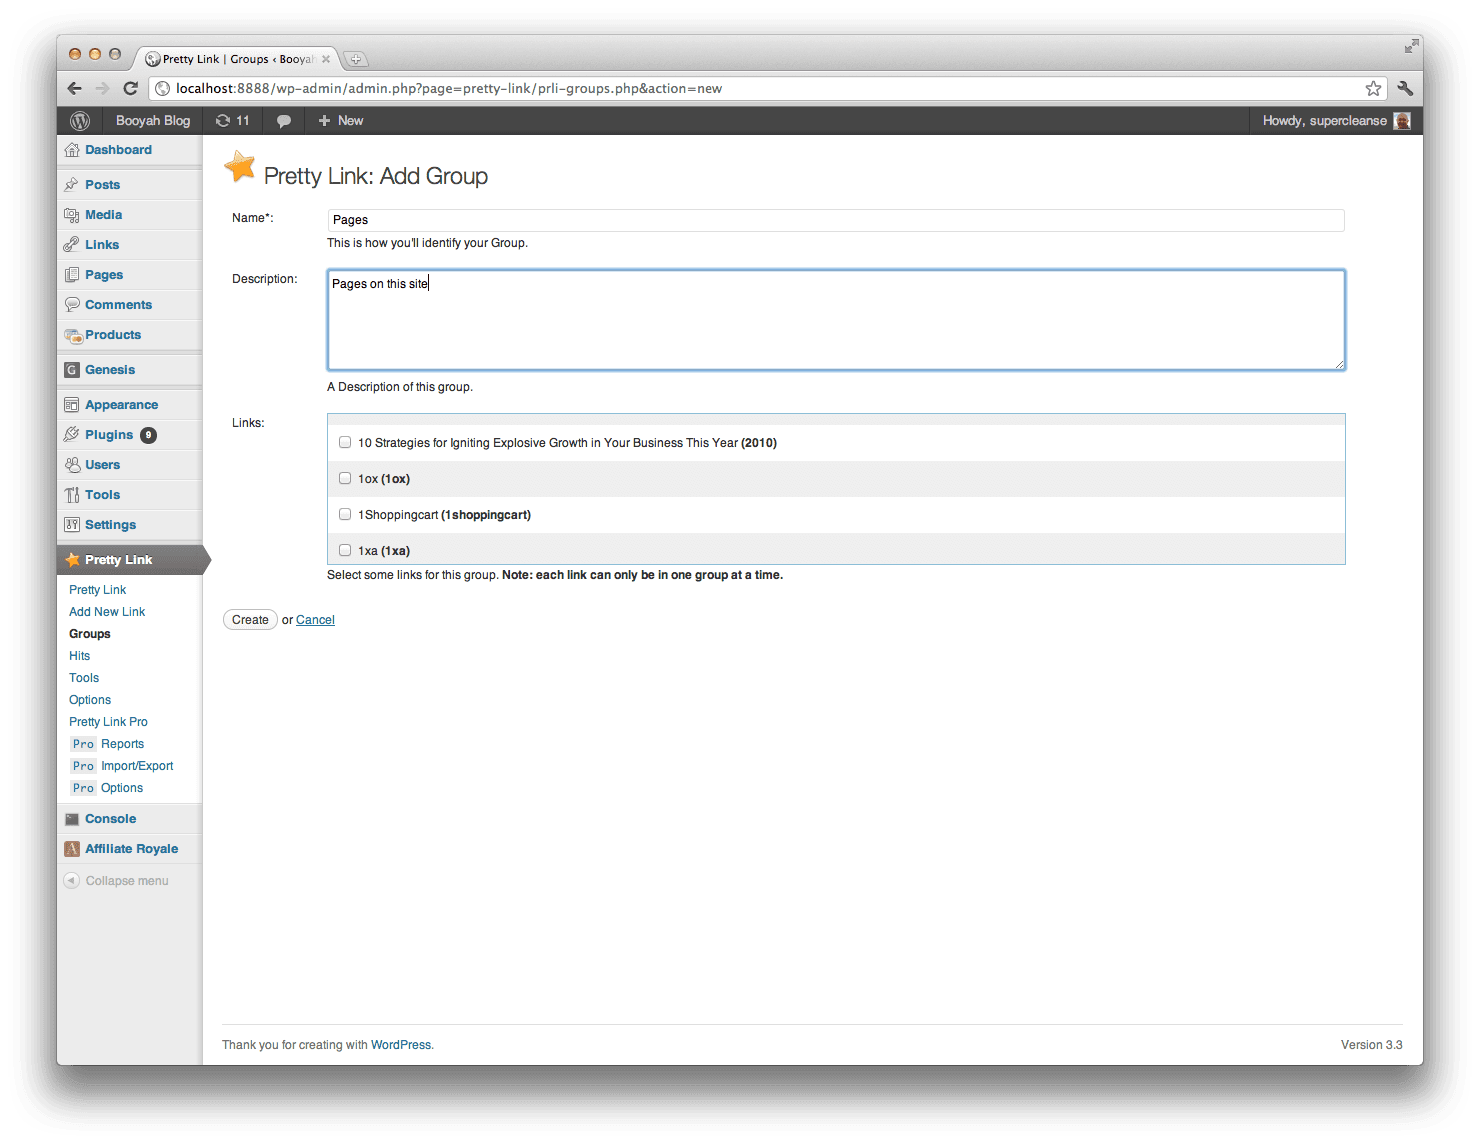Open Pretty Link Pro submenu item
This screenshot has height=1144, width=1480.
pos(108,722)
